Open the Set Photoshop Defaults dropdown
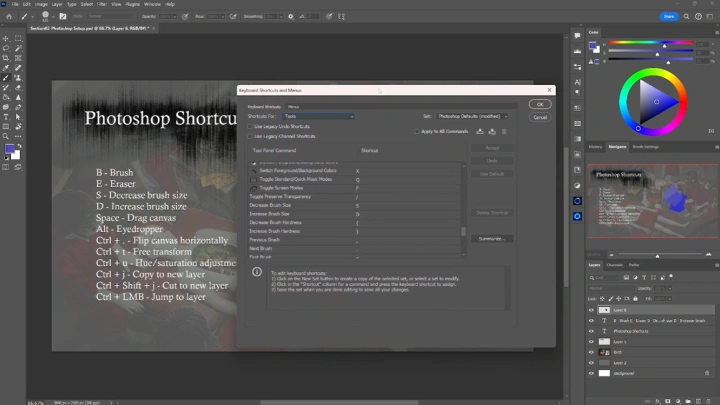 point(472,117)
